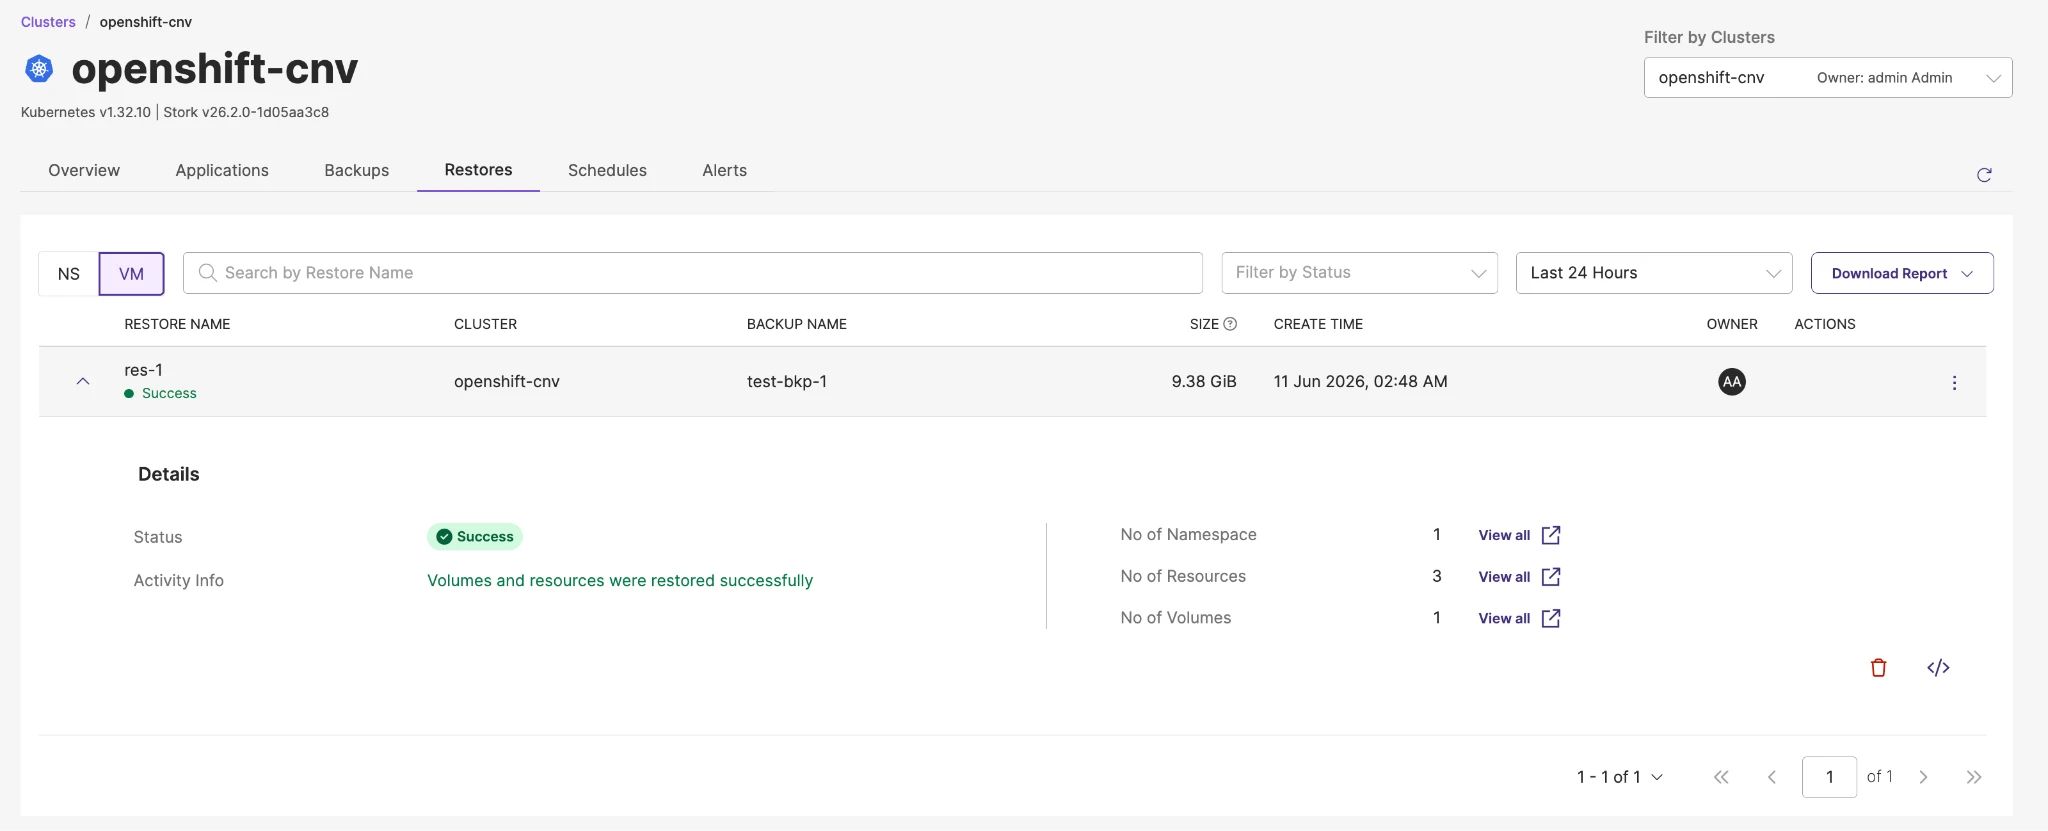Click the CLUSTER column header
This screenshot has width=2048, height=831.
[485, 324]
